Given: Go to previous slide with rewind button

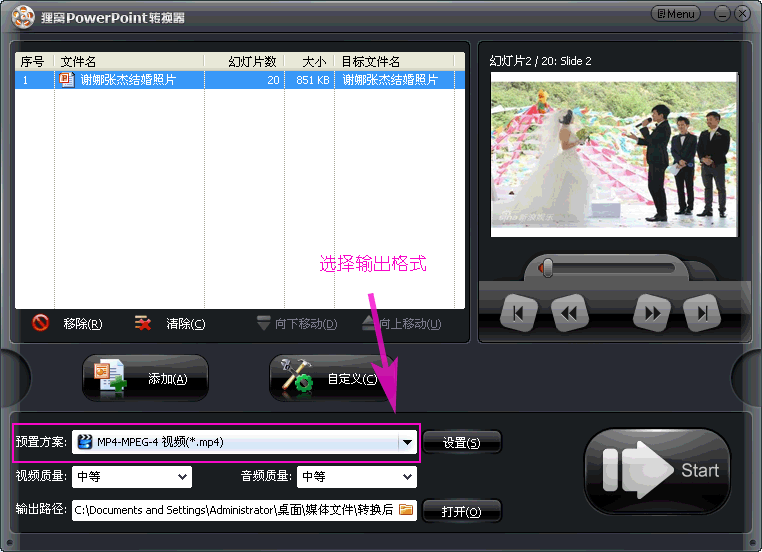Looking at the screenshot, I should click(x=570, y=313).
